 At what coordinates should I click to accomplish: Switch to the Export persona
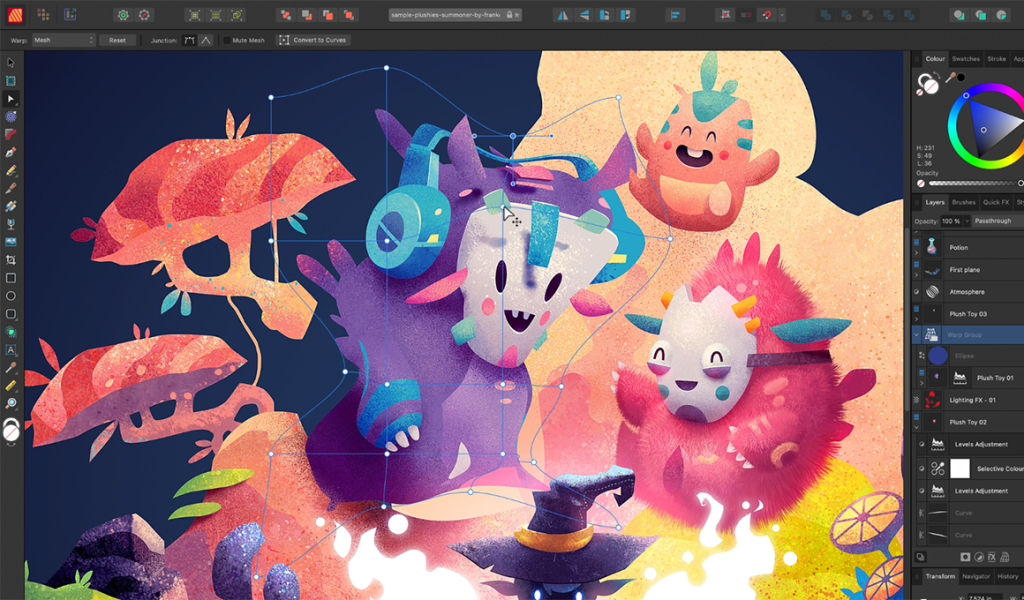70,14
